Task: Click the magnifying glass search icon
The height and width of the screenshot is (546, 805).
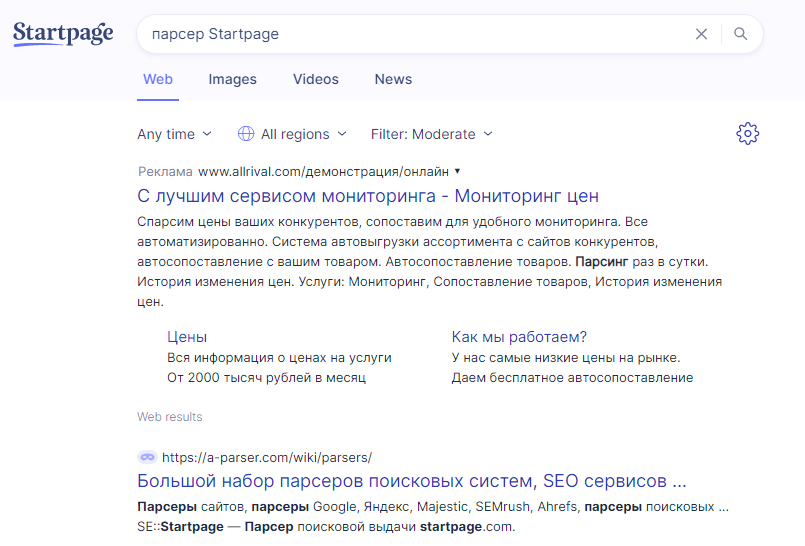Action: [740, 34]
